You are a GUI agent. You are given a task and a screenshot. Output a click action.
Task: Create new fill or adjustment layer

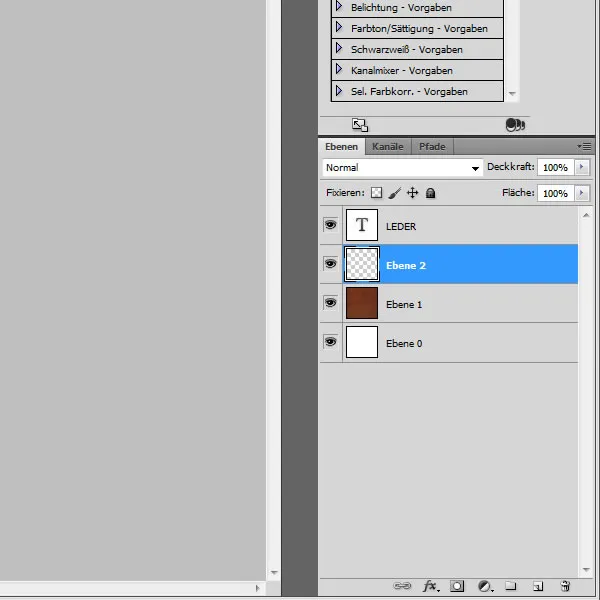pyautogui.click(x=484, y=586)
